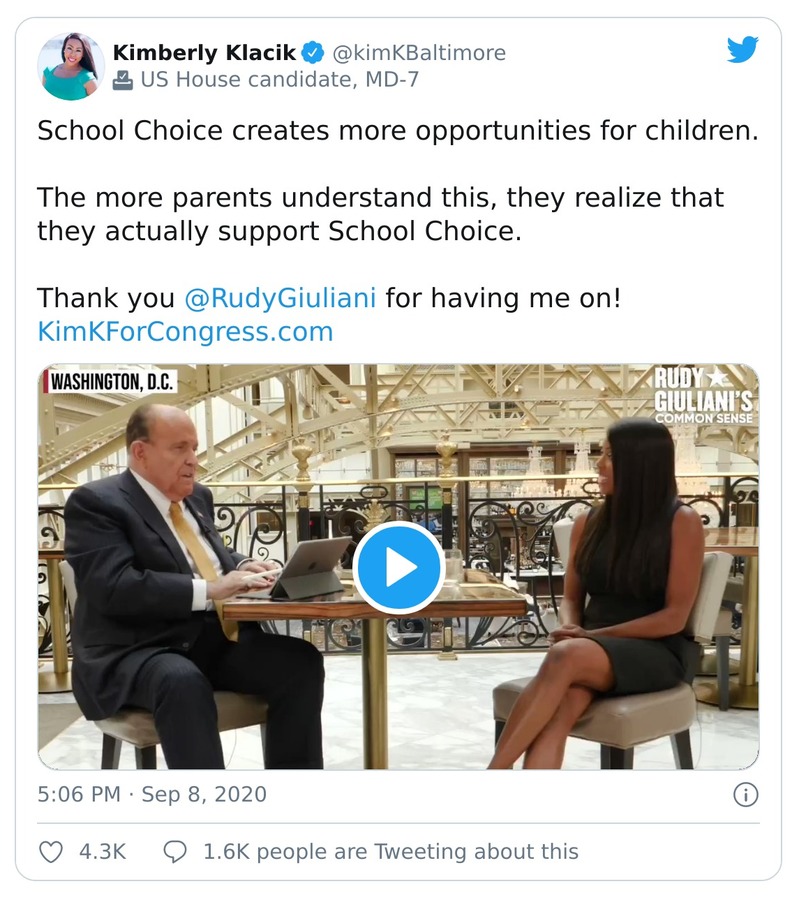The image size is (799, 900).
Task: Click the "The more parents understand this" paragraph
Action: tap(380, 214)
